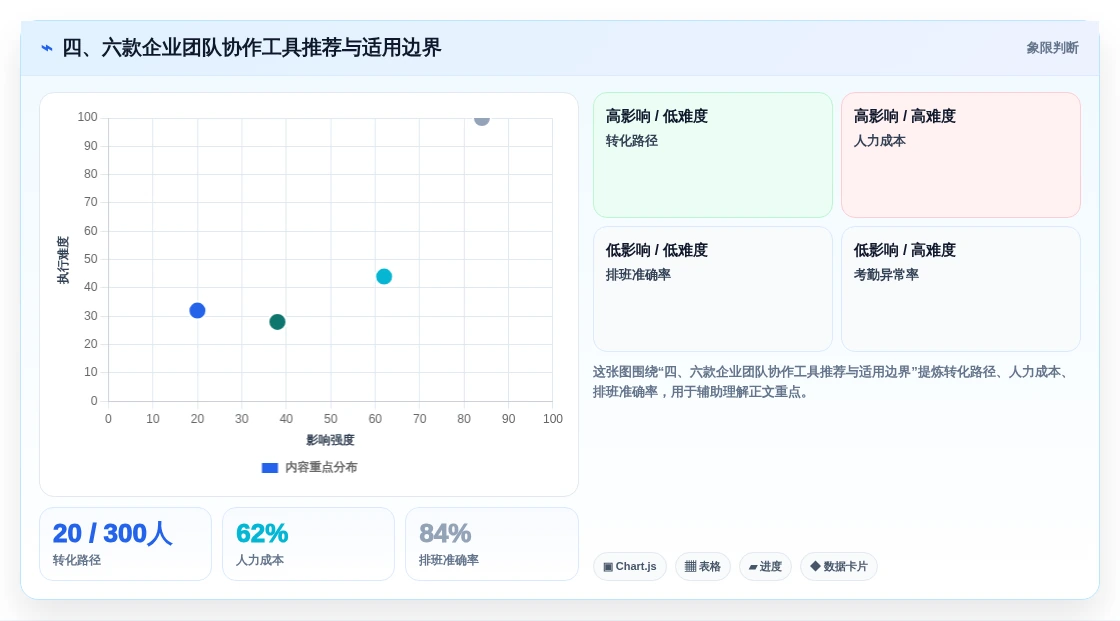
Task: Click the blue scatter point at x=20
Action: click(197, 310)
